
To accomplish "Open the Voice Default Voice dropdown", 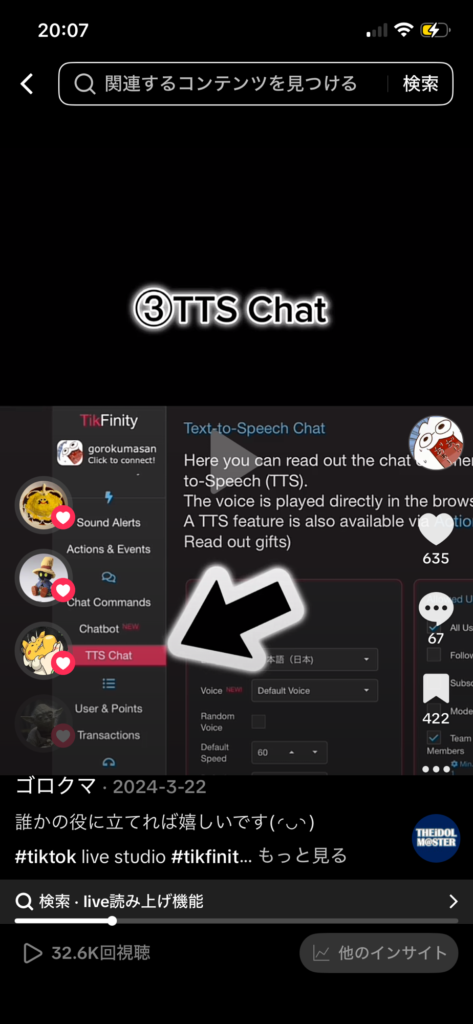I will (314, 690).
